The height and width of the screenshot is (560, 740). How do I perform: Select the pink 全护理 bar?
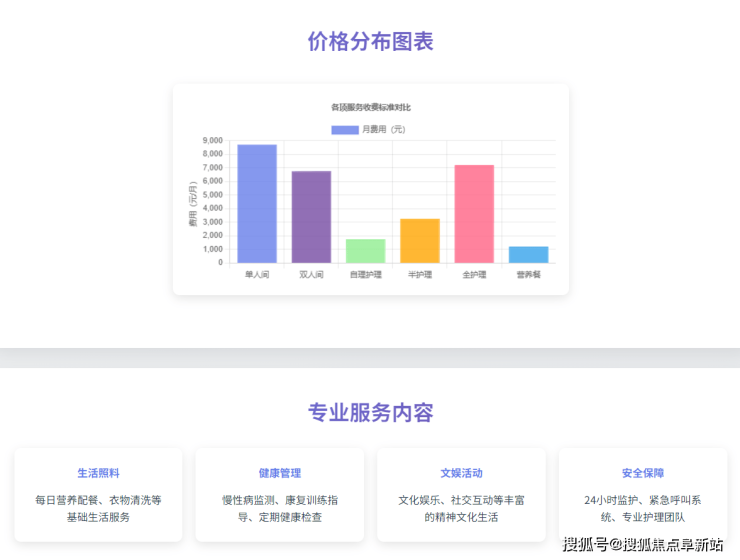474,214
